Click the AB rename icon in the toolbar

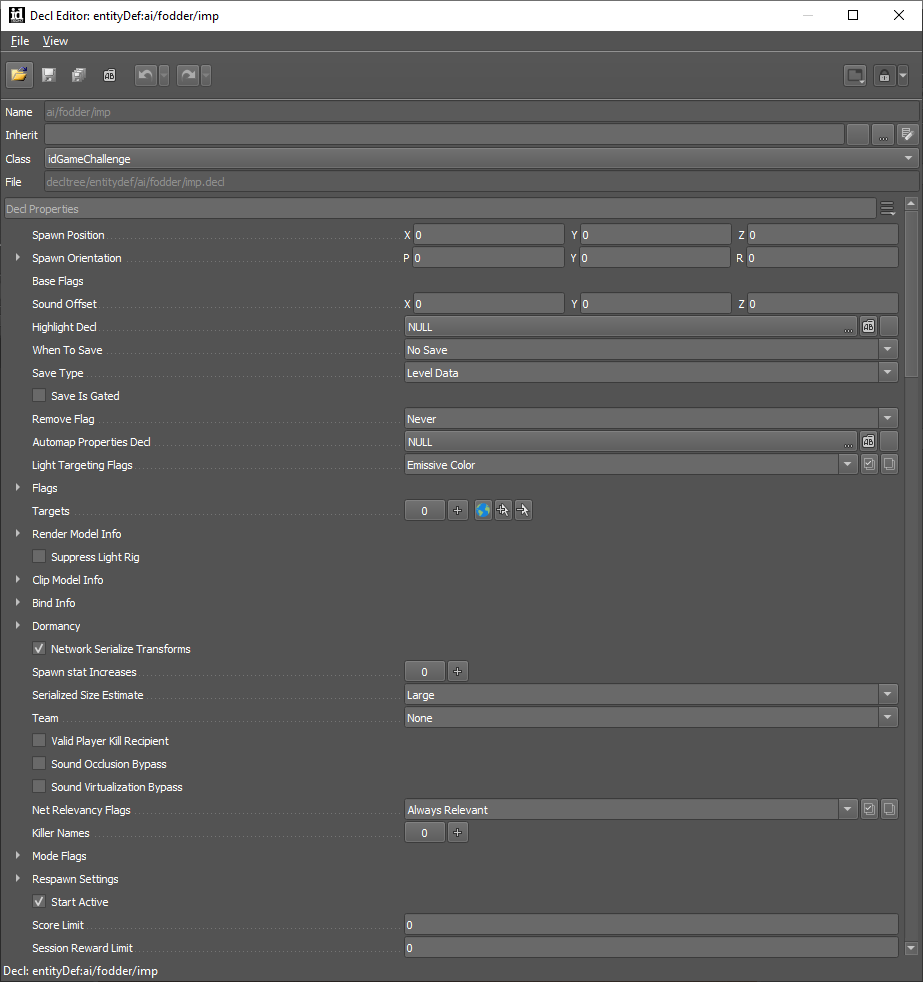pos(110,75)
